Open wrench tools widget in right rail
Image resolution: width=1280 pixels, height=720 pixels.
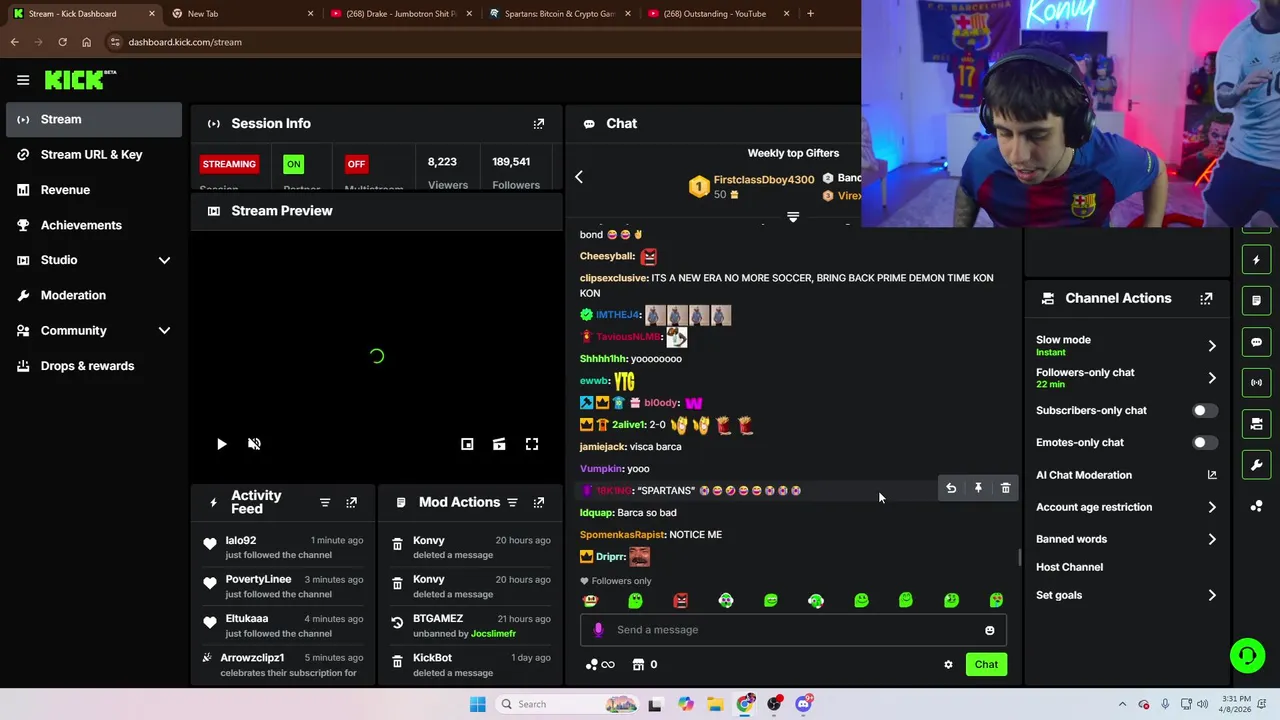pos(1256,465)
